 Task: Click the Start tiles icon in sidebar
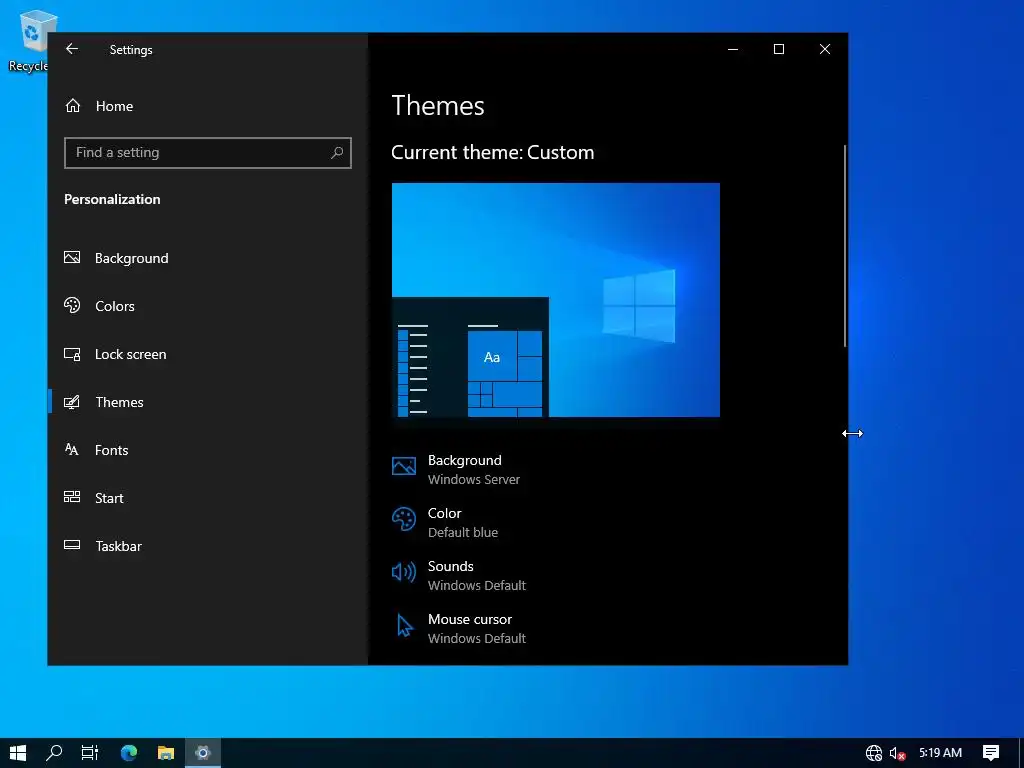click(x=72, y=497)
